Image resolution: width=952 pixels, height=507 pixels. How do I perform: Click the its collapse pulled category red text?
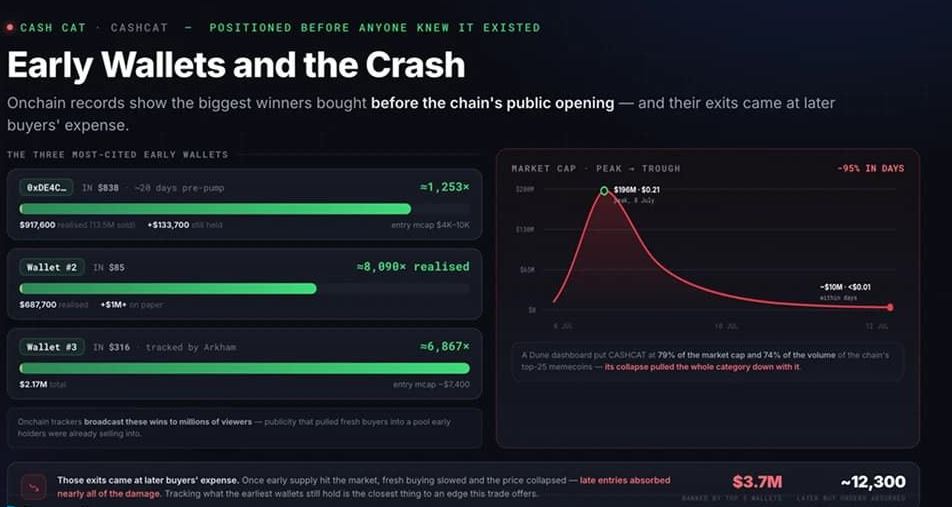click(x=702, y=367)
